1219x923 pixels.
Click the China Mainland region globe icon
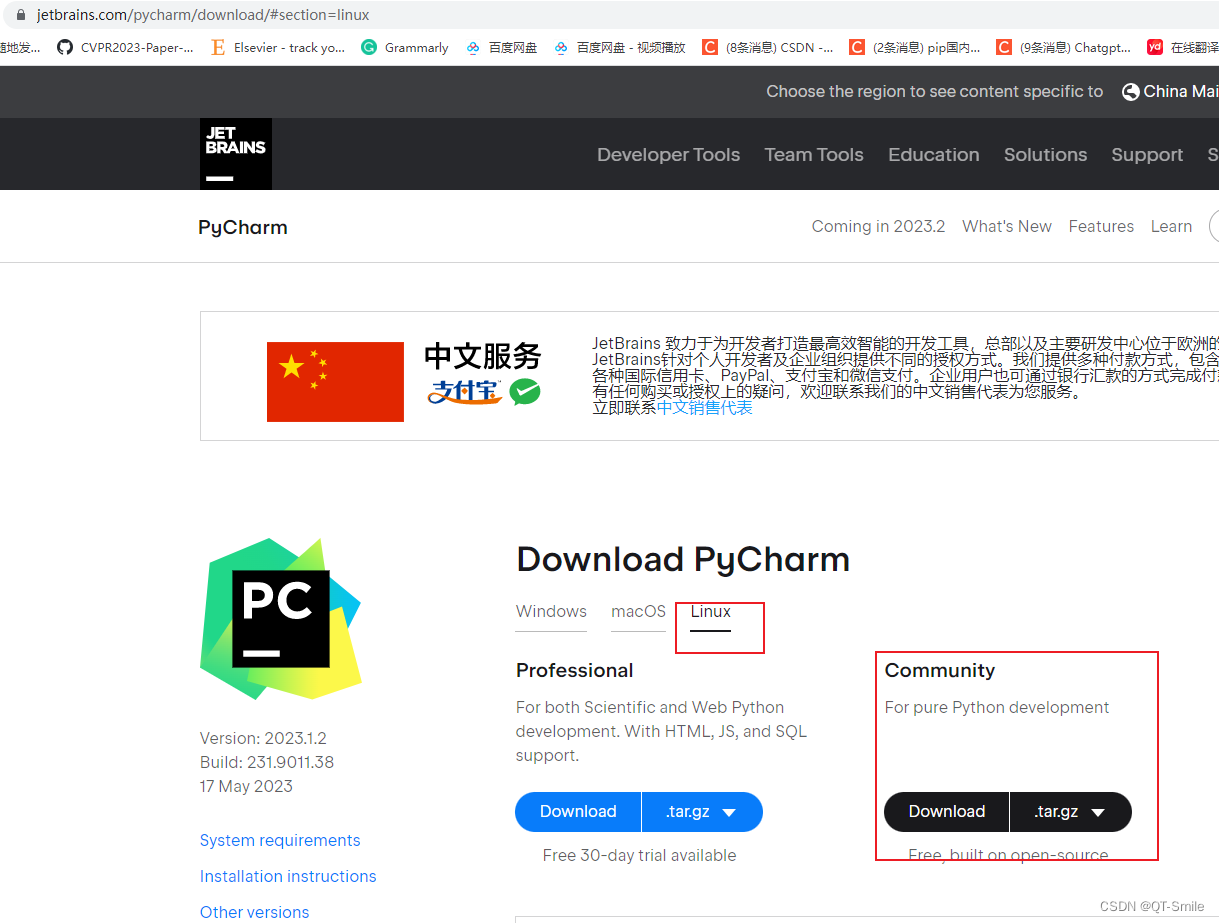tap(1131, 92)
